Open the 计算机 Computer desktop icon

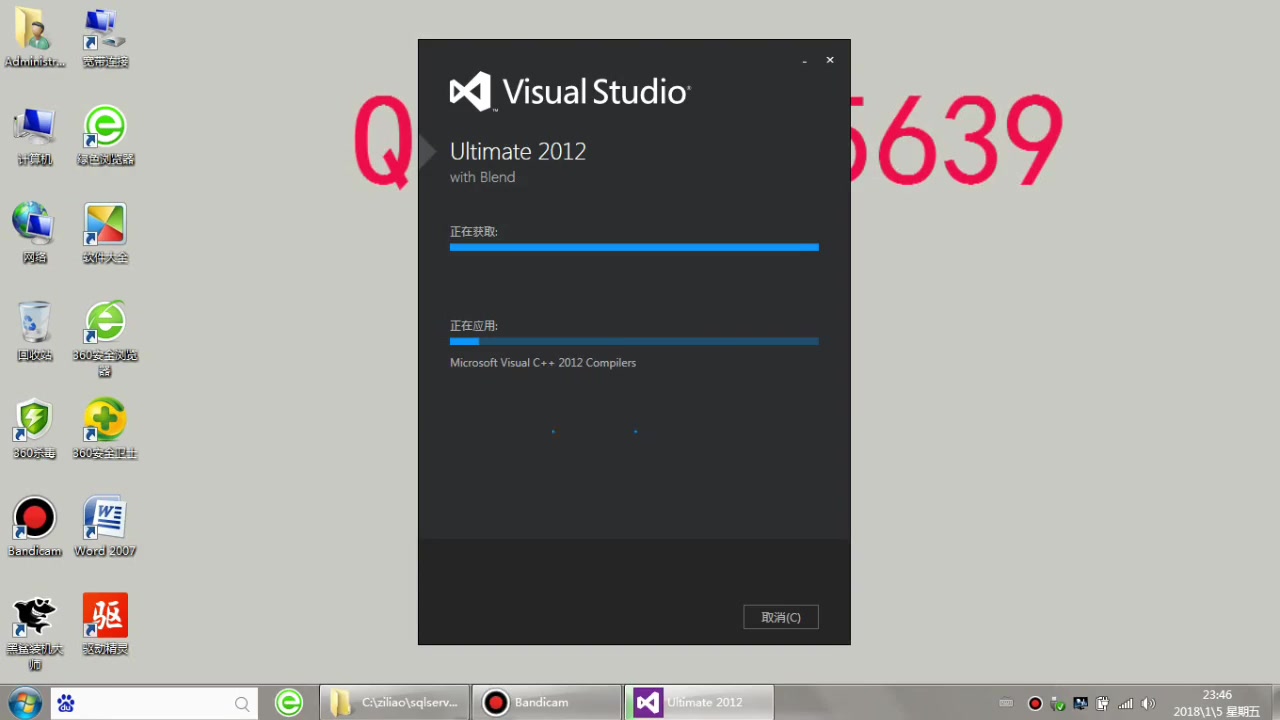point(35,135)
